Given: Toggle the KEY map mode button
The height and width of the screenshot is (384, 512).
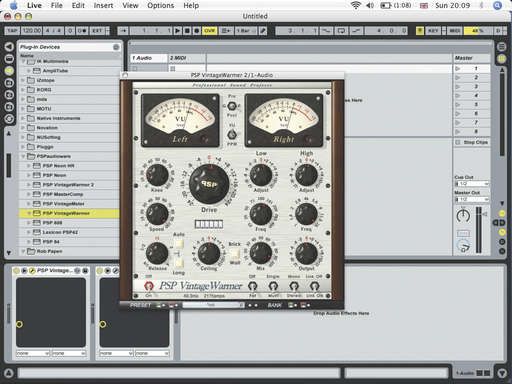Looking at the screenshot, I should (433, 31).
